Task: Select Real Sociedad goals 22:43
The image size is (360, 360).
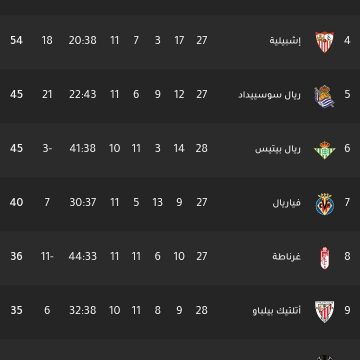Action: click(83, 94)
